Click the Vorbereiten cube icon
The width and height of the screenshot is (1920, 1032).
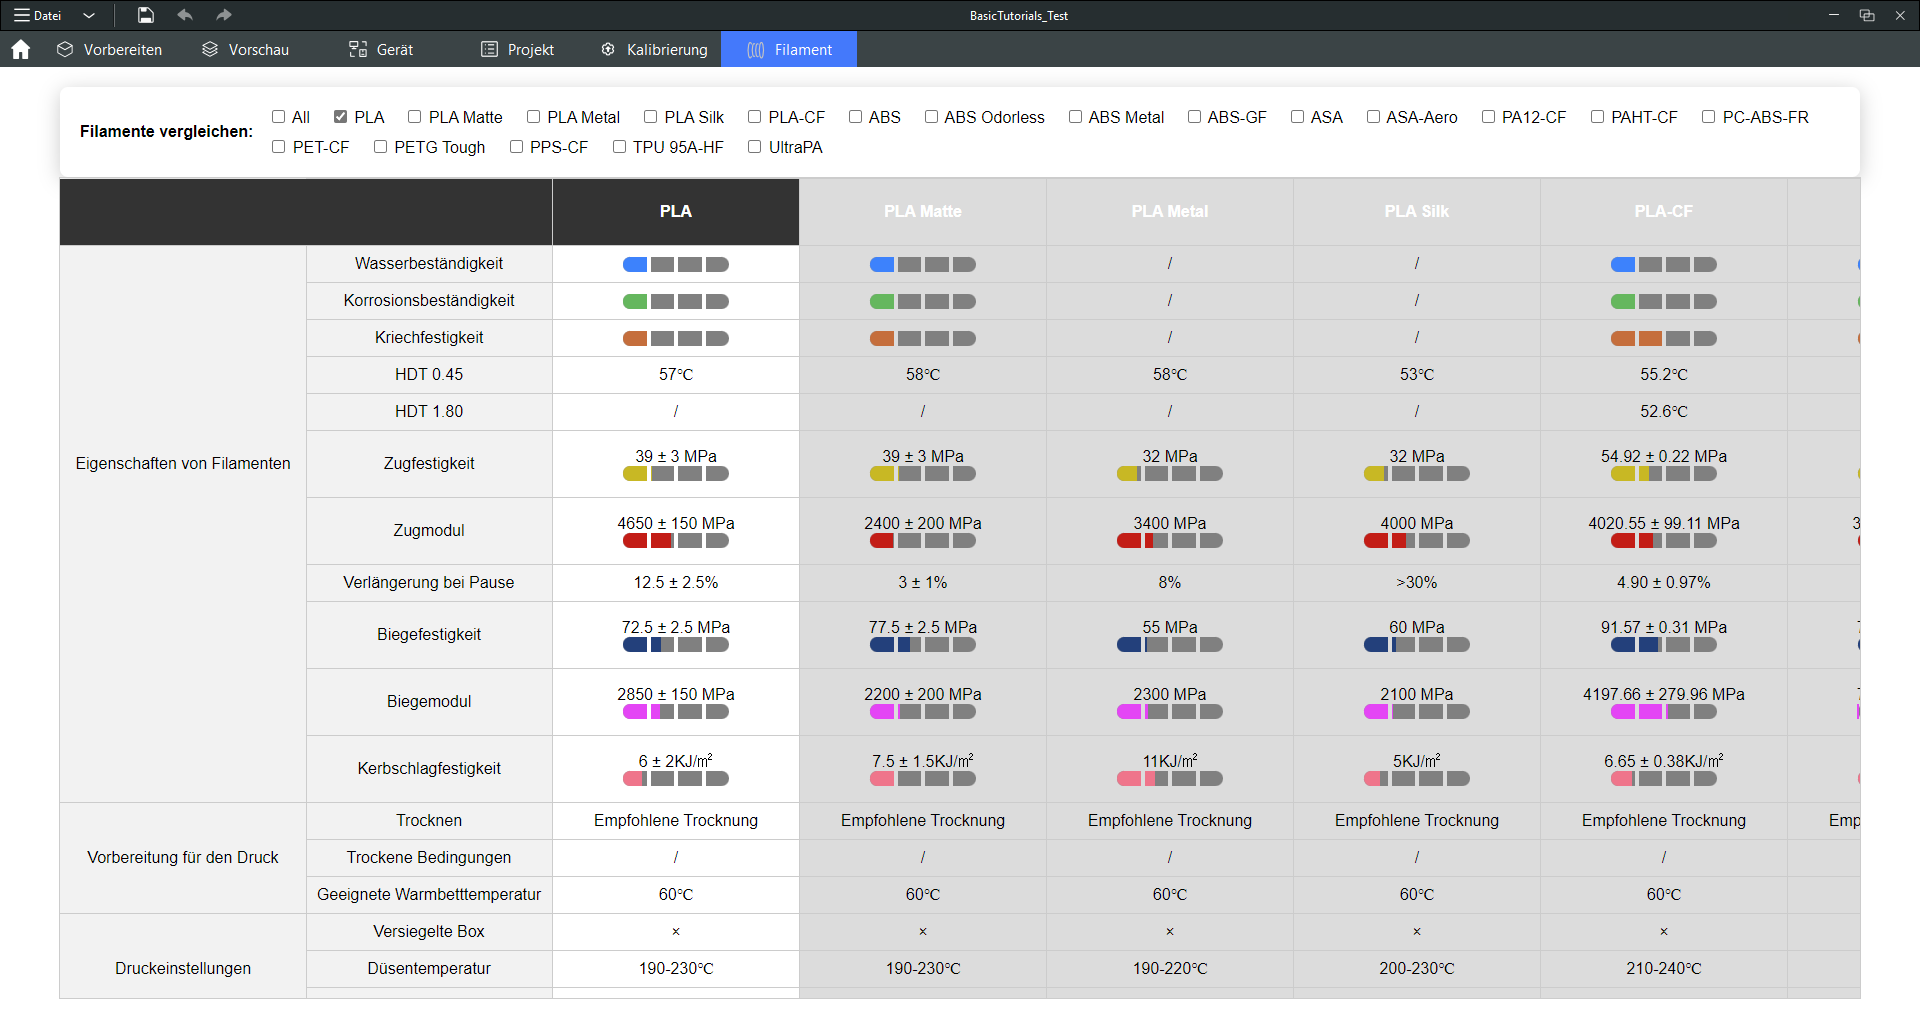pos(65,50)
